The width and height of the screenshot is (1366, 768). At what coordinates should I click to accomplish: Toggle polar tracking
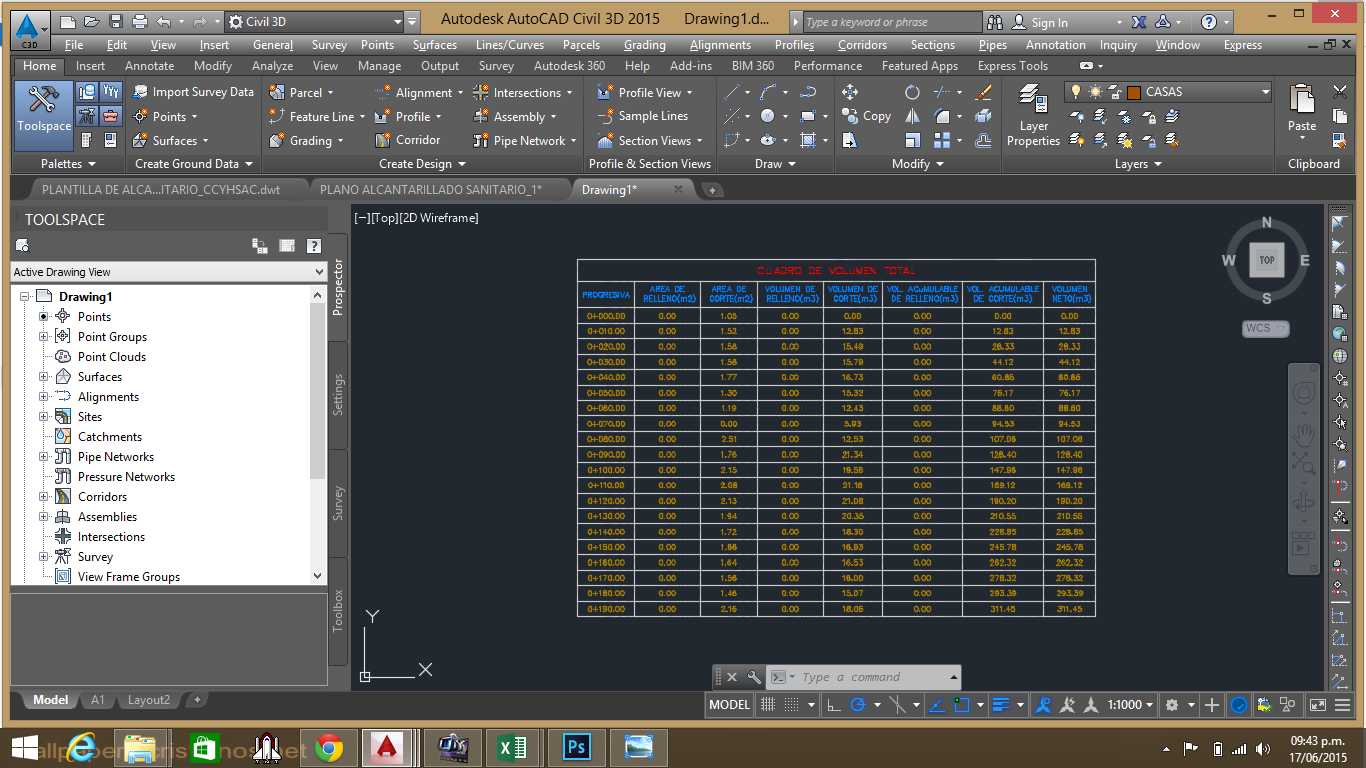pos(858,705)
